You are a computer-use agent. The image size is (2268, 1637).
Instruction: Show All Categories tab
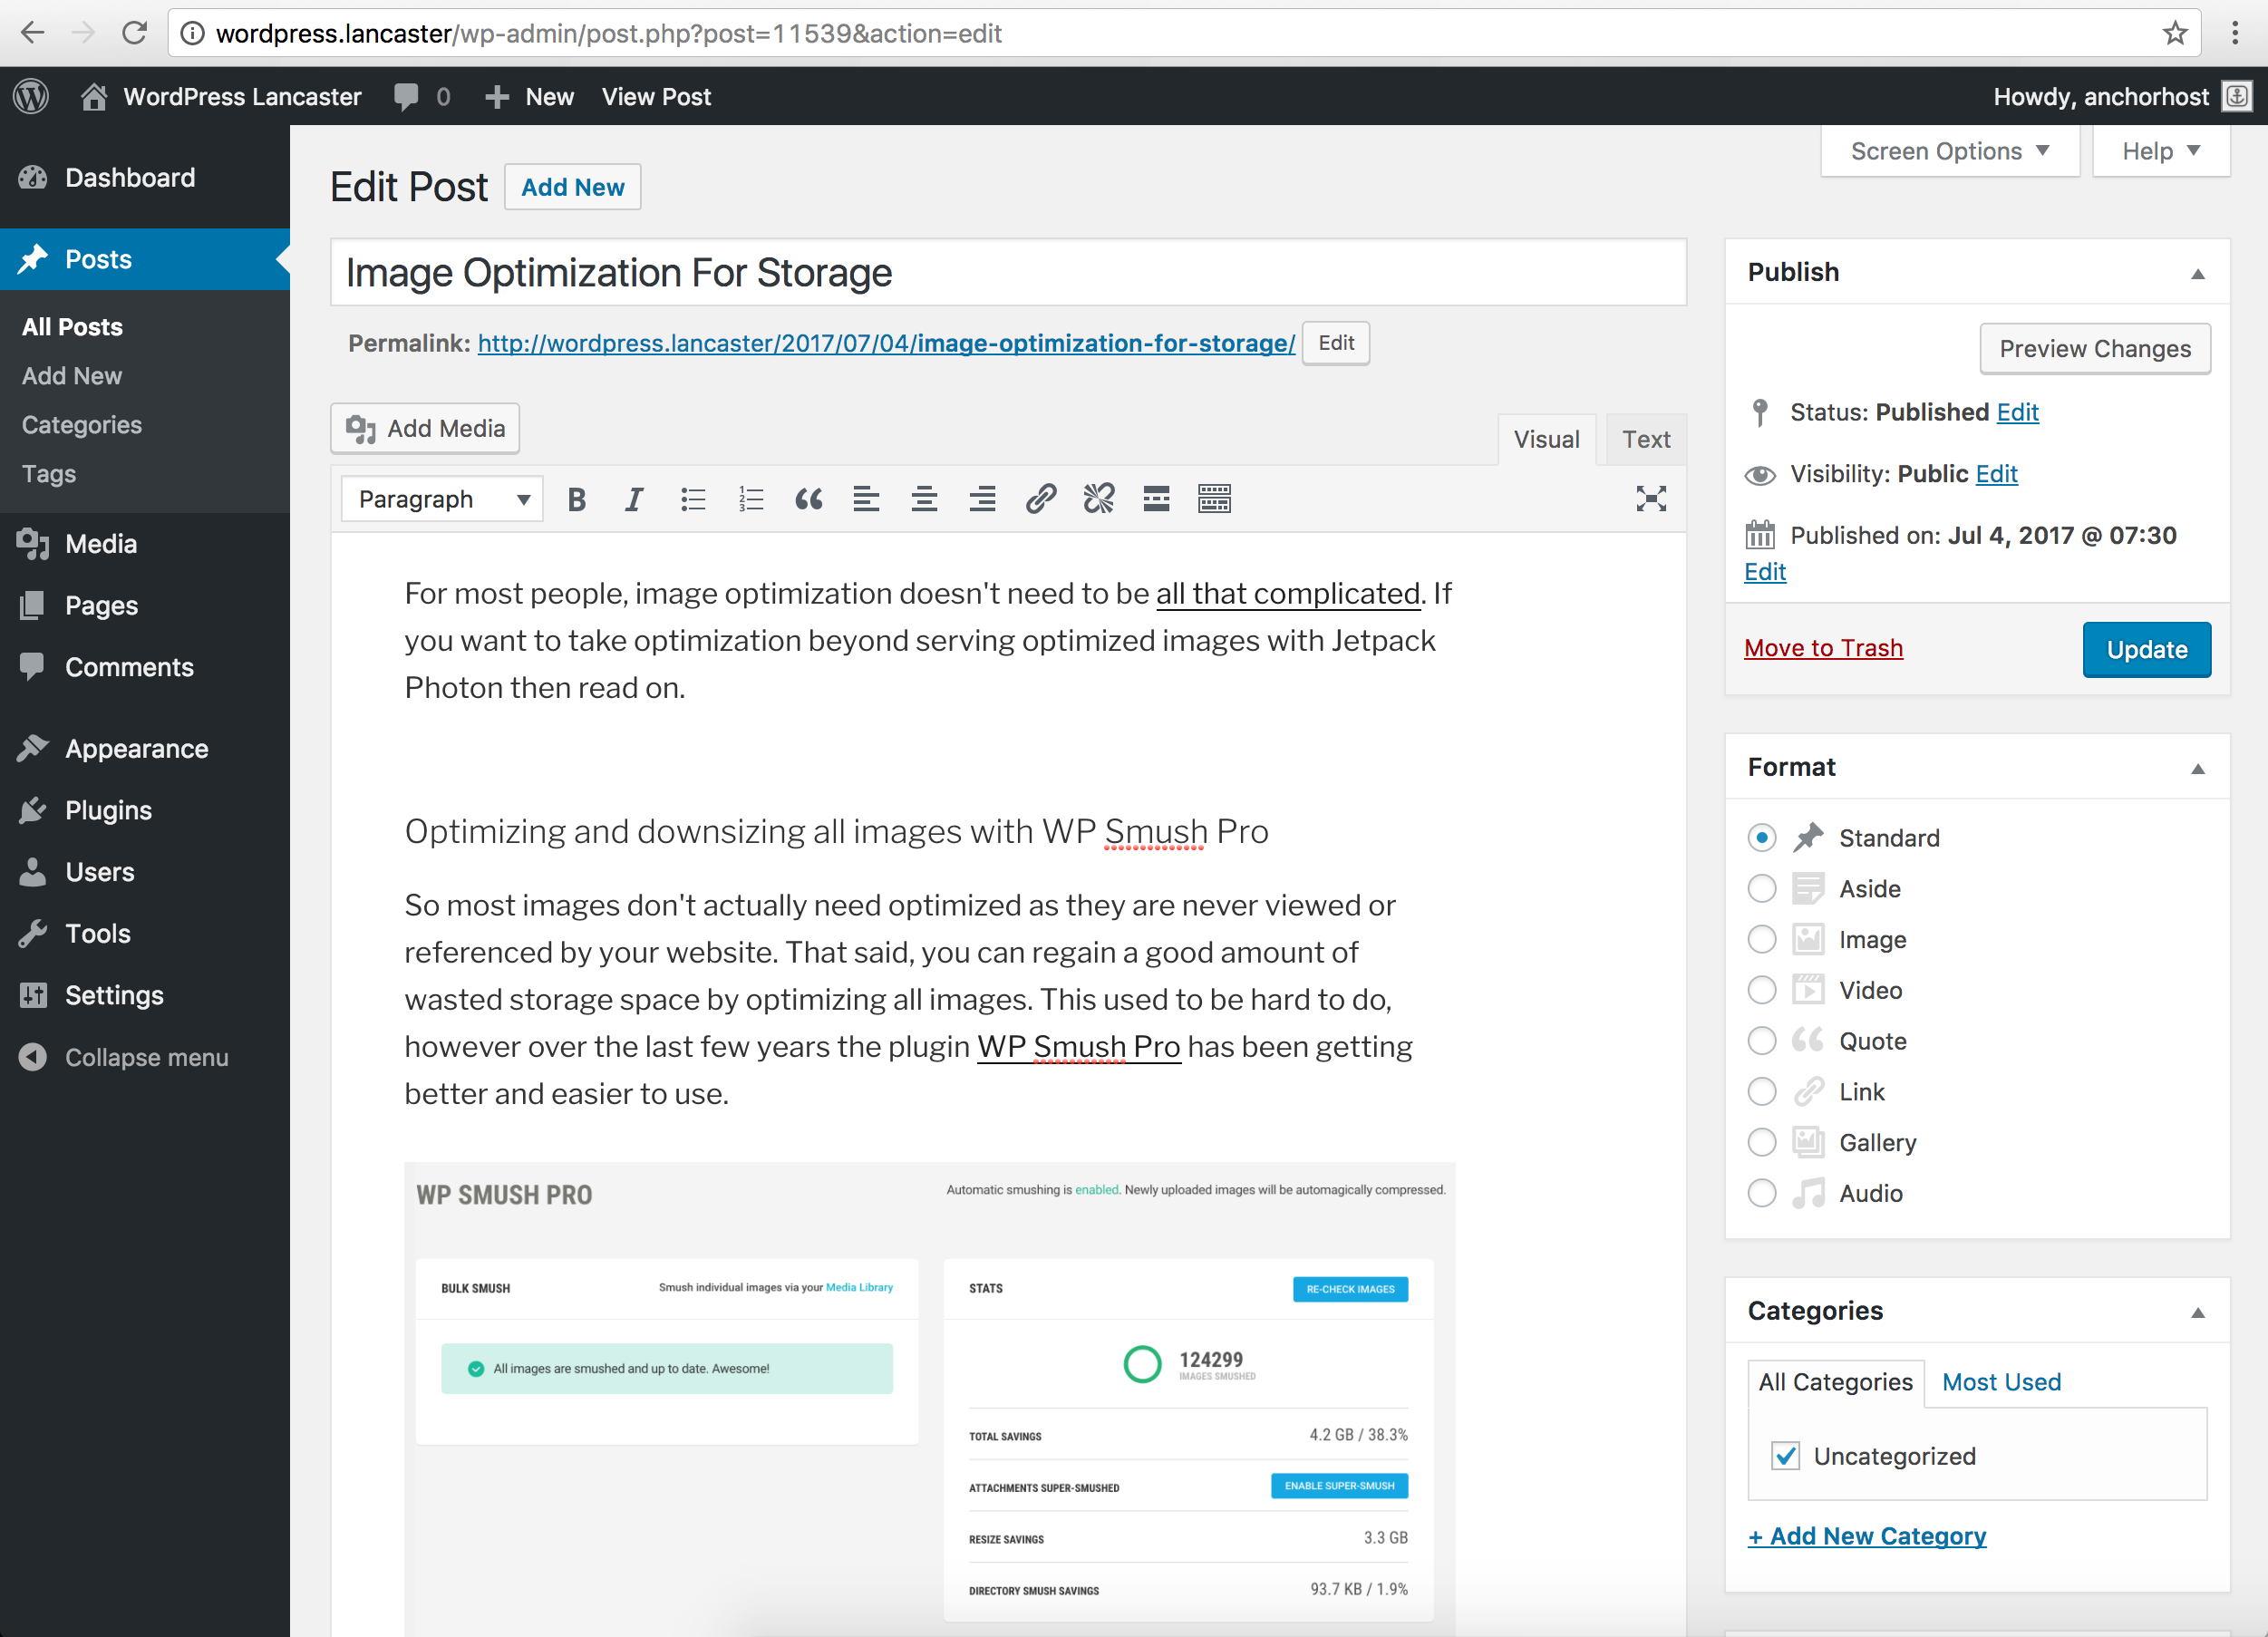pyautogui.click(x=1835, y=1383)
